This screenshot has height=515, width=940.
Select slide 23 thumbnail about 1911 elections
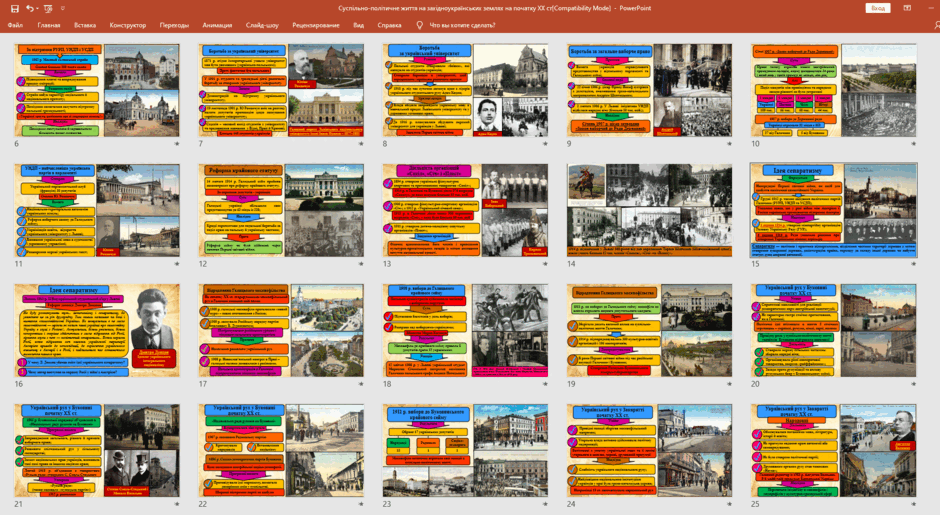coord(465,450)
